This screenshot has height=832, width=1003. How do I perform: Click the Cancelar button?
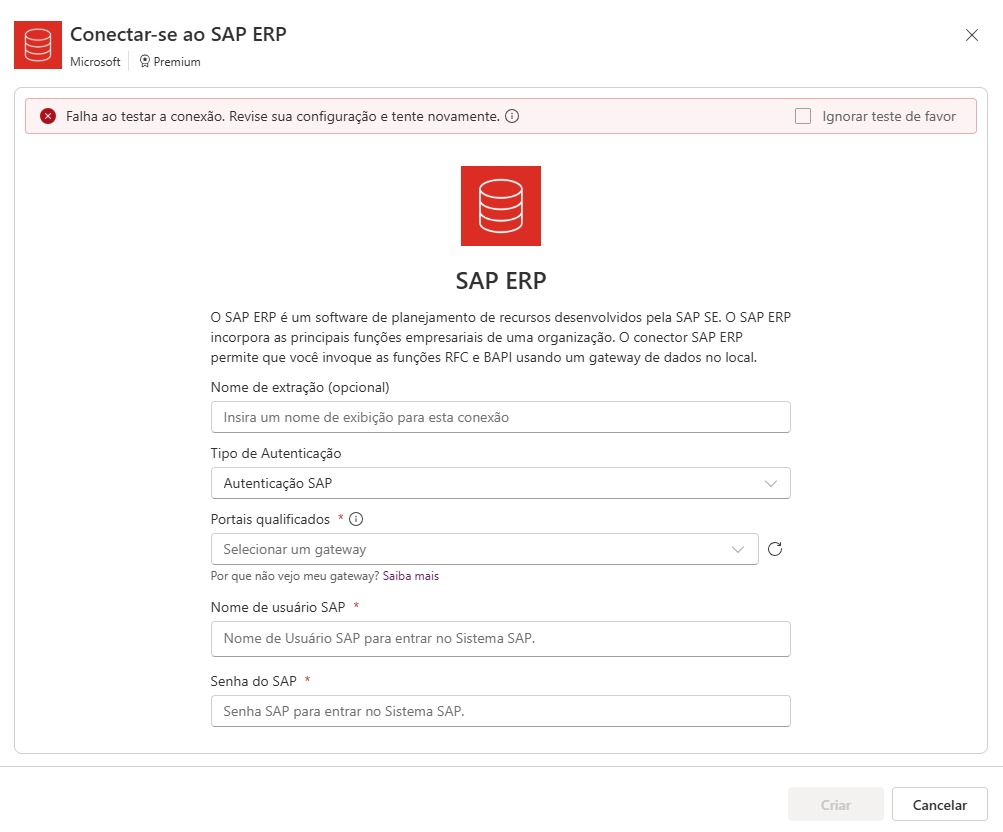(940, 805)
